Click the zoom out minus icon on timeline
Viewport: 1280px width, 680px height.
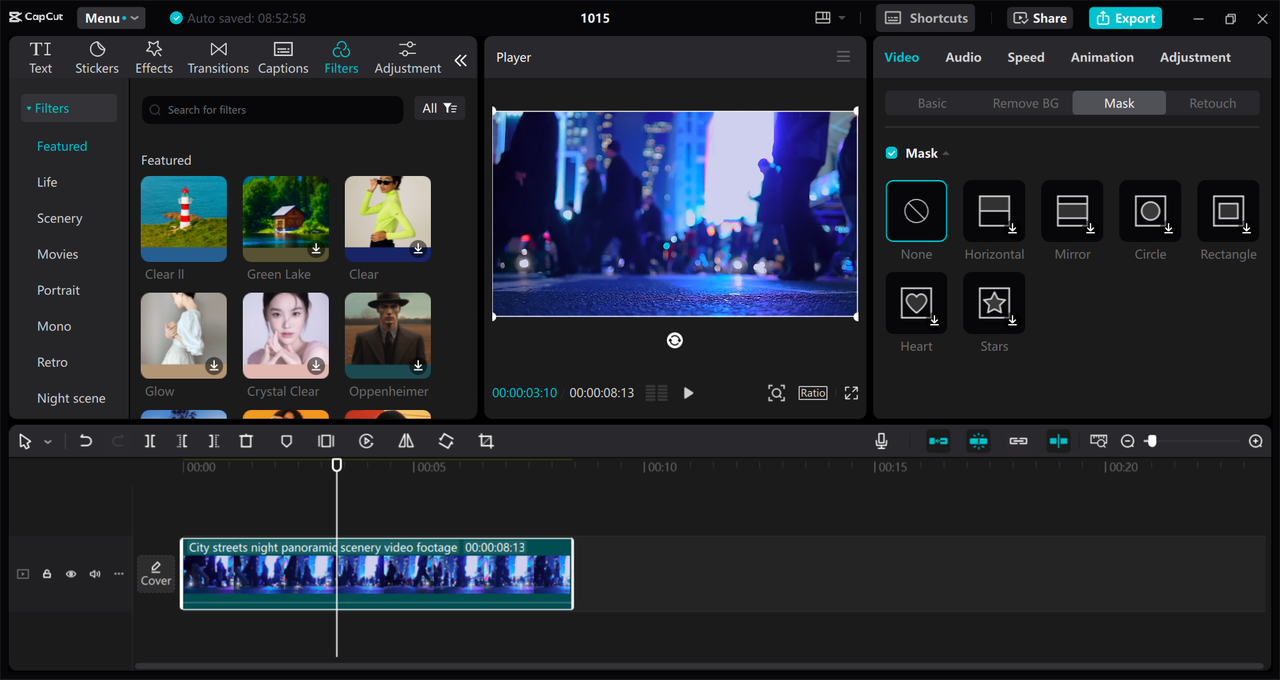(x=1128, y=441)
